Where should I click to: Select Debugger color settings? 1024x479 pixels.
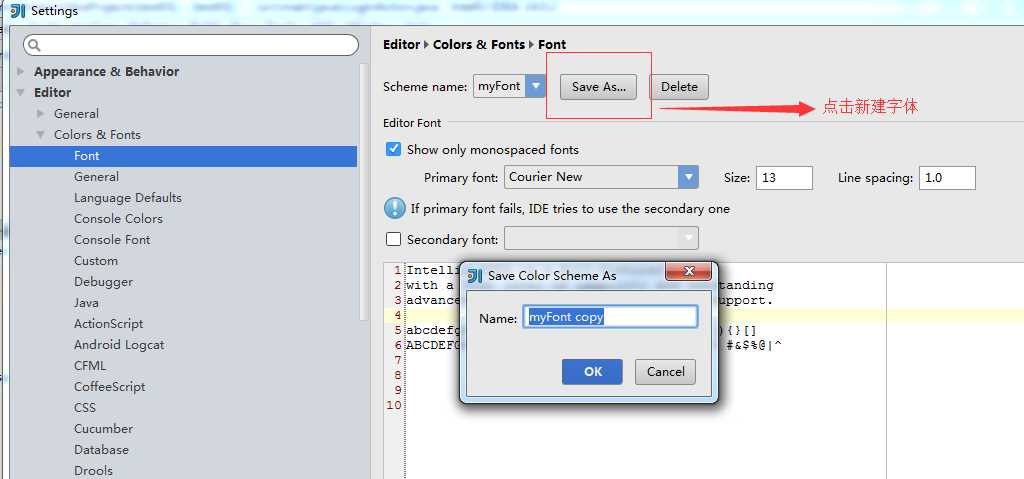pos(103,282)
